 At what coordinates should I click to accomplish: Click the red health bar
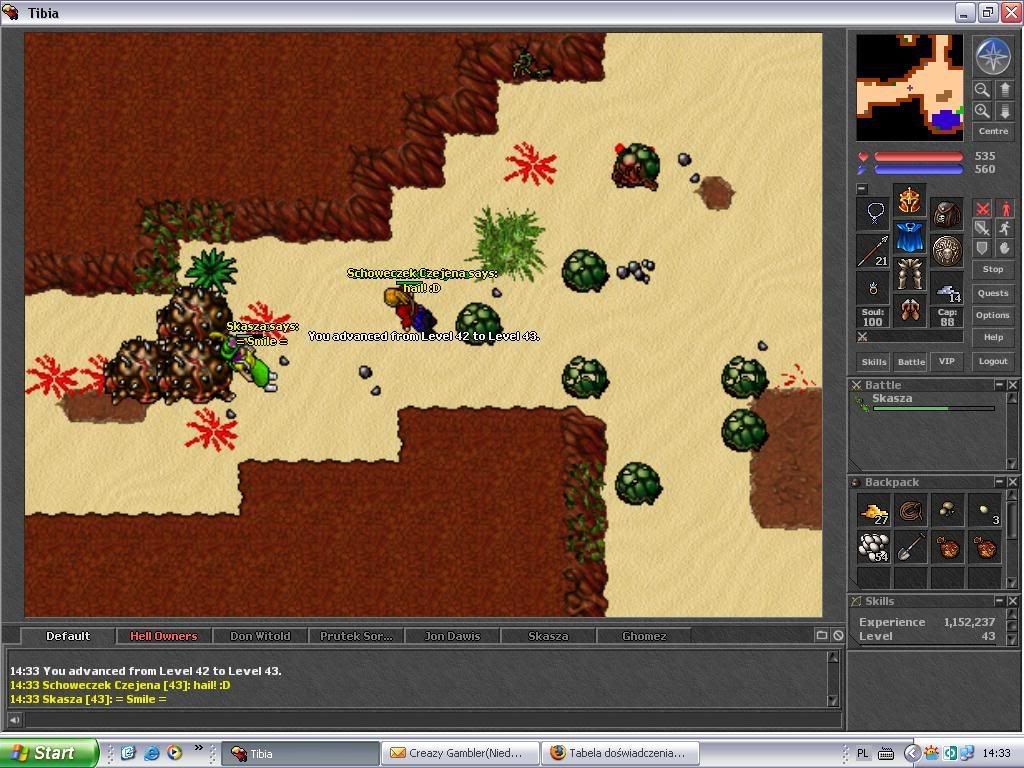[918, 157]
